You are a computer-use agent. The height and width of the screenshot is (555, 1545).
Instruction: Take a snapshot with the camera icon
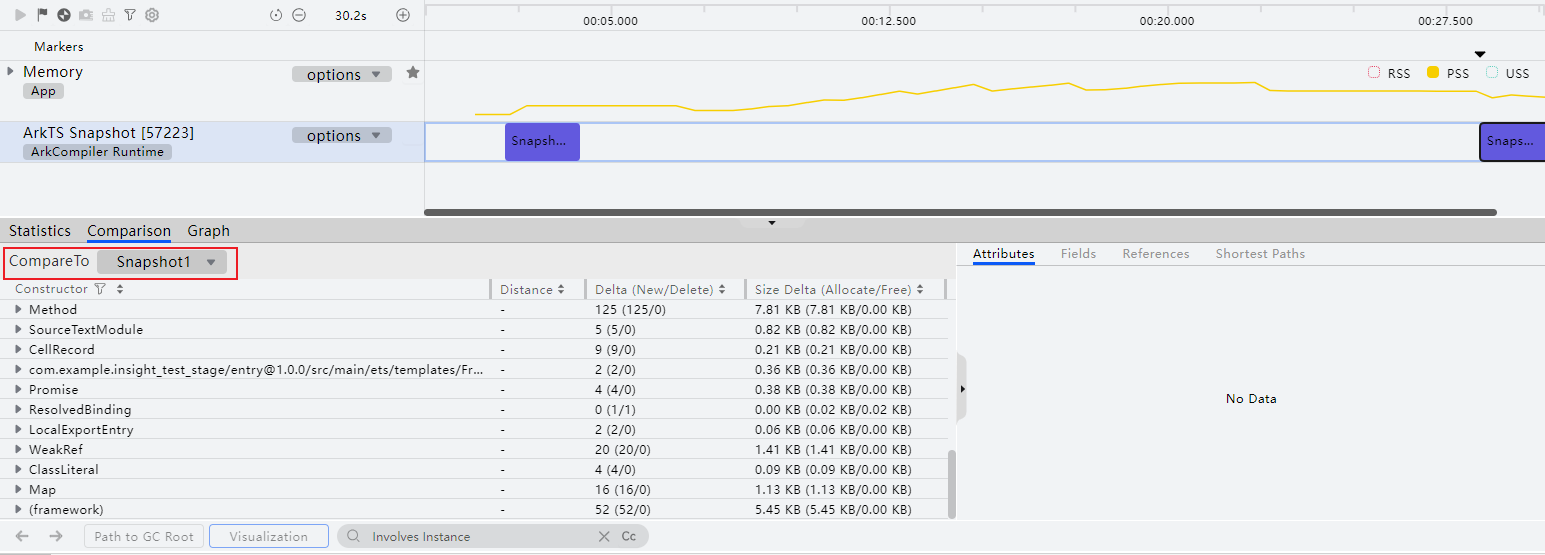point(86,15)
